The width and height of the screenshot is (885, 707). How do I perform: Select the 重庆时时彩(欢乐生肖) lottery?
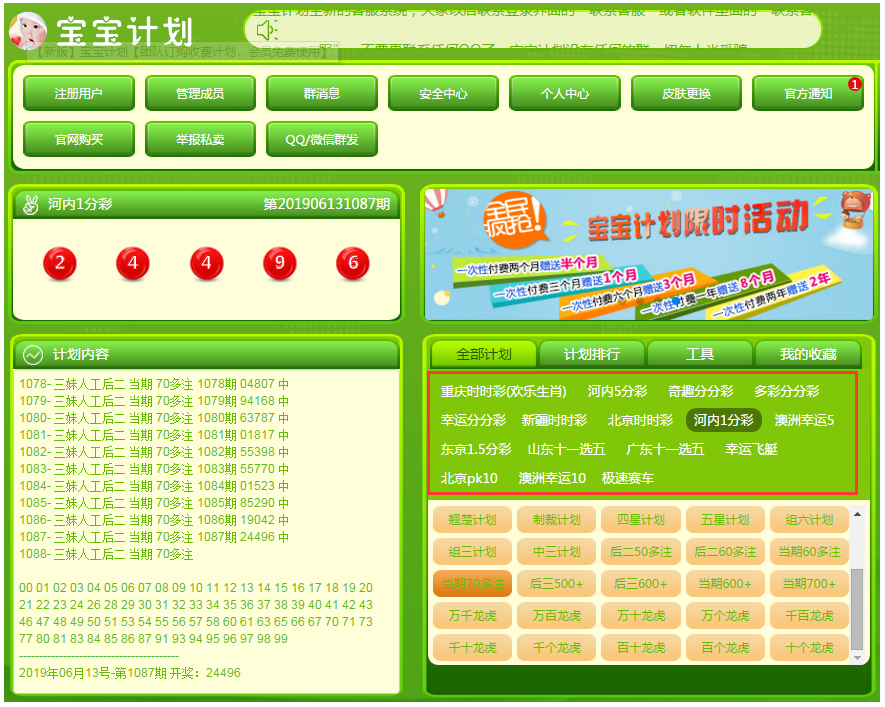tap(503, 391)
